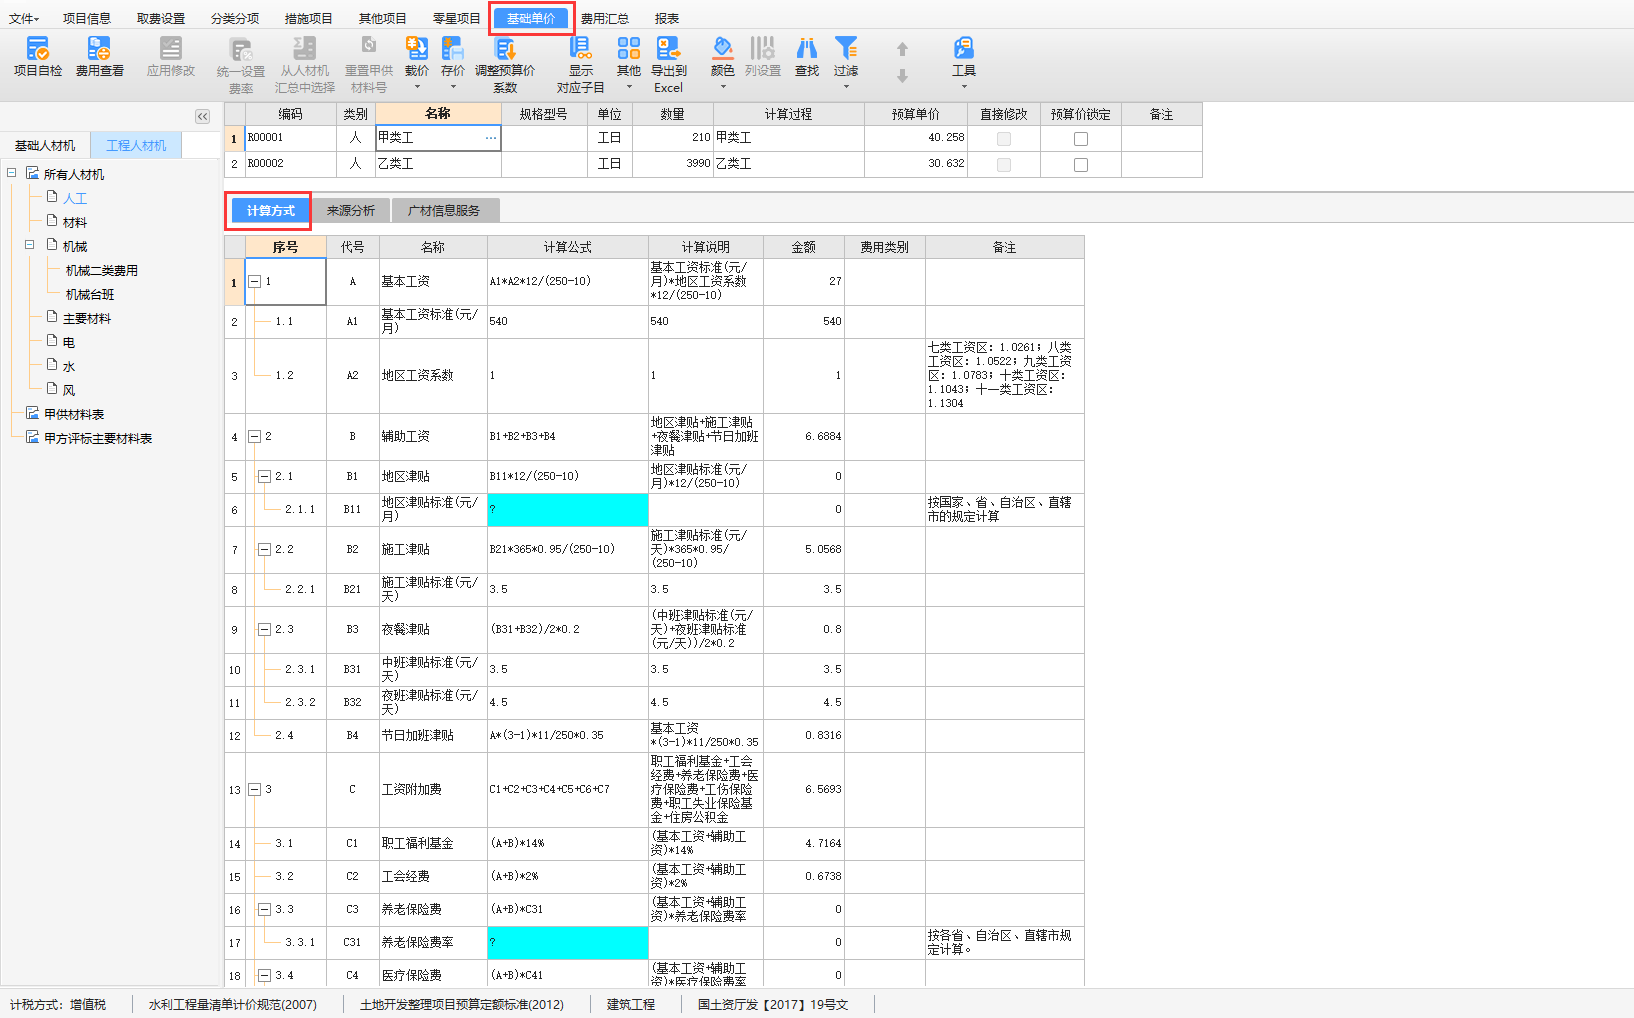Click the cyan 地区津贴标准 formula cell

(567, 510)
